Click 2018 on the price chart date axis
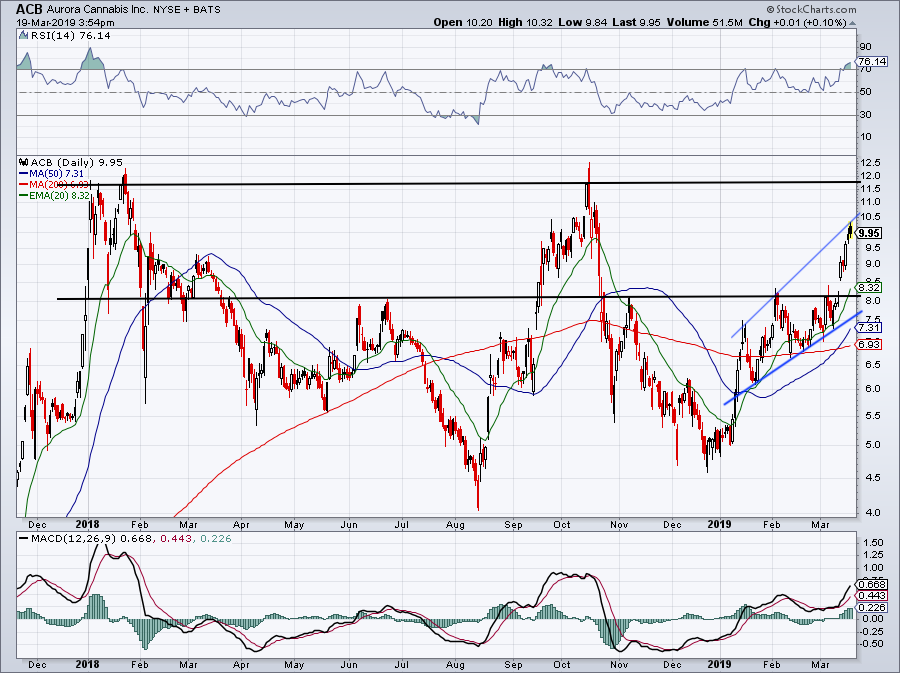The image size is (900, 673). (87, 524)
